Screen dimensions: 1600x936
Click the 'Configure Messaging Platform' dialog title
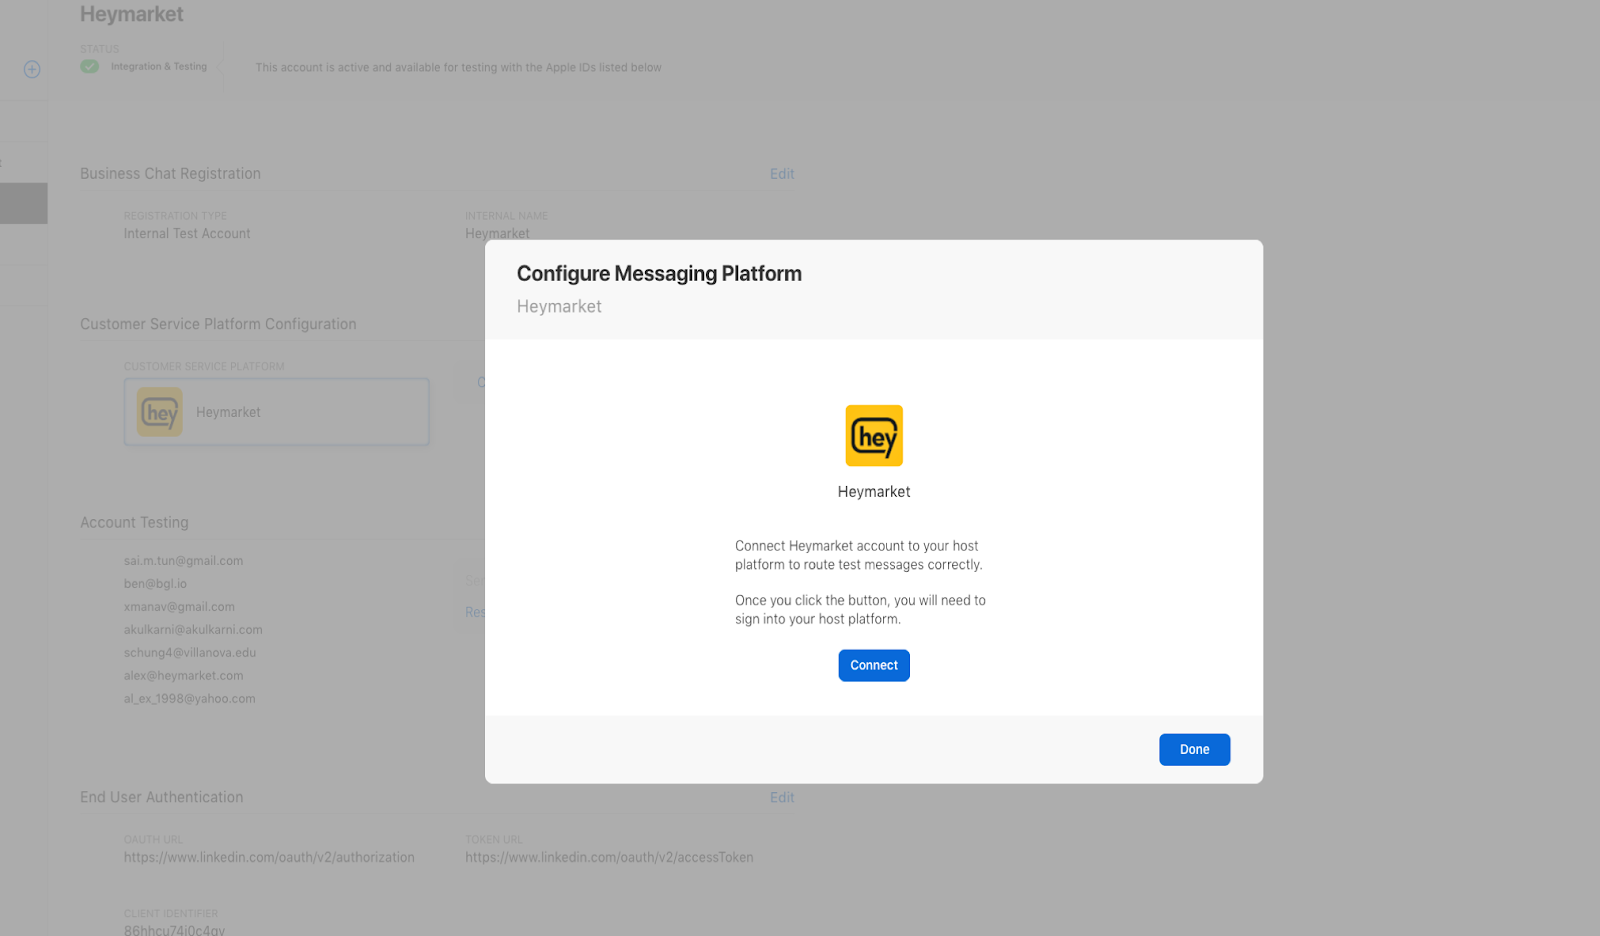659,274
